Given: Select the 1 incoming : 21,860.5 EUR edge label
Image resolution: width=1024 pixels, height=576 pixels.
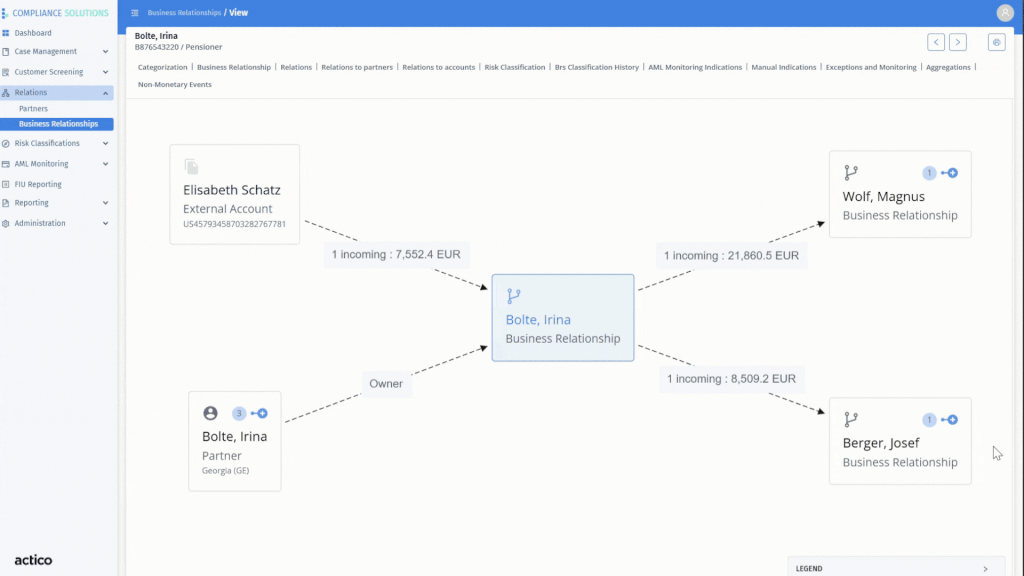Looking at the screenshot, I should point(732,256).
